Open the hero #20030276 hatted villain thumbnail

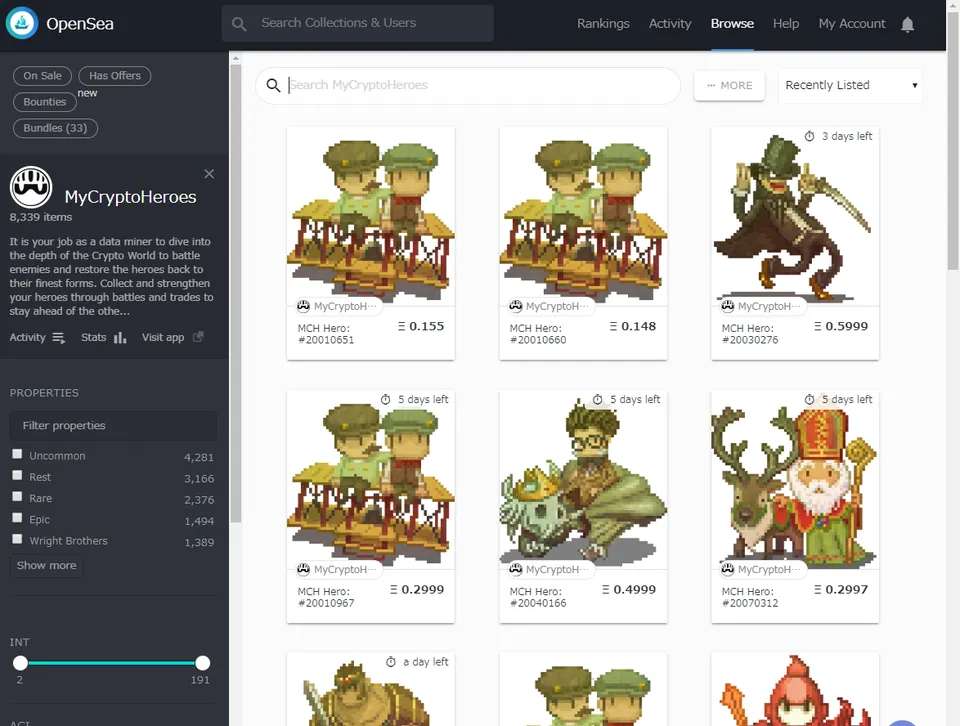(x=795, y=217)
